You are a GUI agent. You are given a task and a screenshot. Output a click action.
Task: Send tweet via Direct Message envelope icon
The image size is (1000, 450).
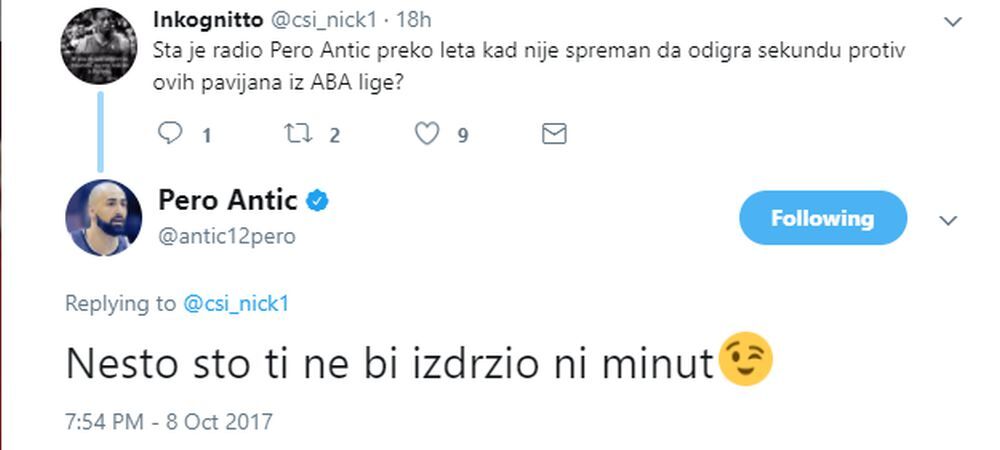click(x=554, y=133)
